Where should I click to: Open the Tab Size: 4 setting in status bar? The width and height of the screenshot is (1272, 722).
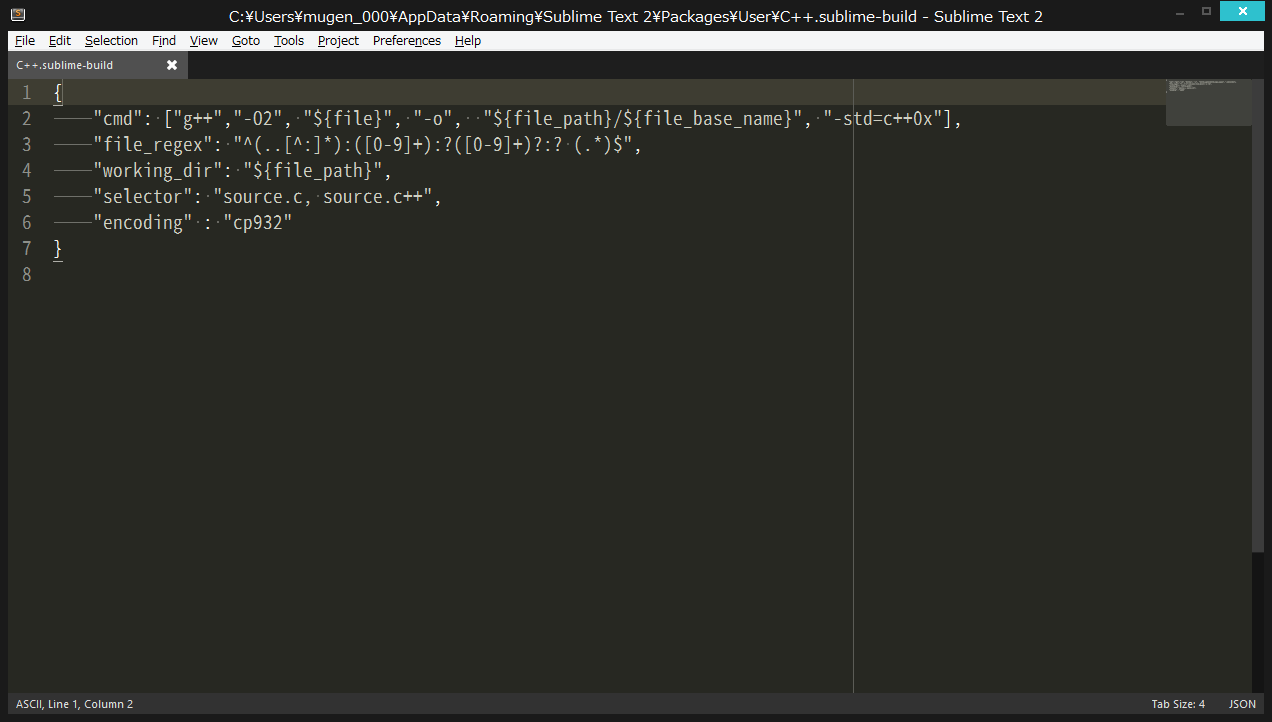(x=1178, y=704)
